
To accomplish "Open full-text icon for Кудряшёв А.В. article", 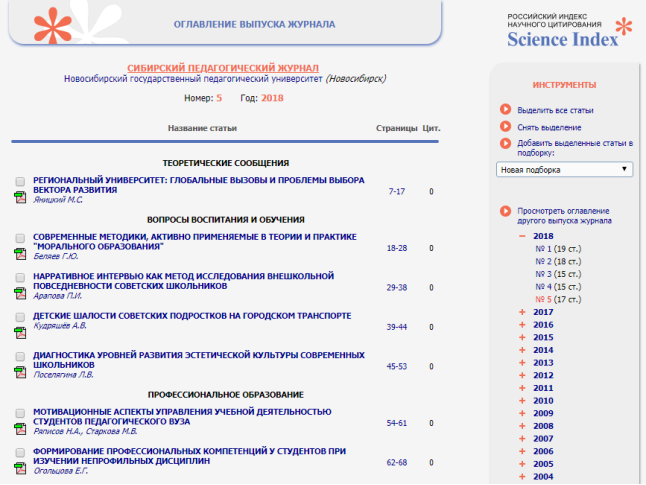I will click(20, 329).
